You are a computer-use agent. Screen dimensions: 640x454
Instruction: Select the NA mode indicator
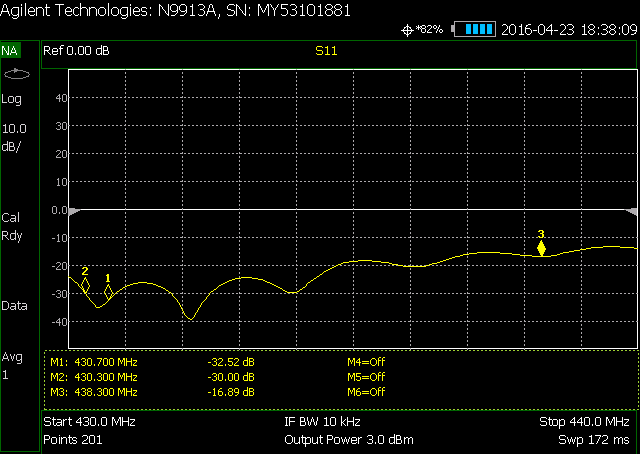(10, 50)
